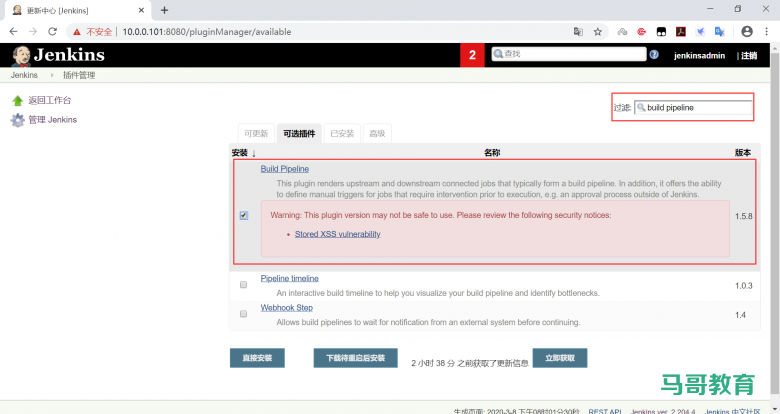This screenshot has width=780, height=414.
Task: Bookmark this page with the star icon
Action: coord(597,31)
